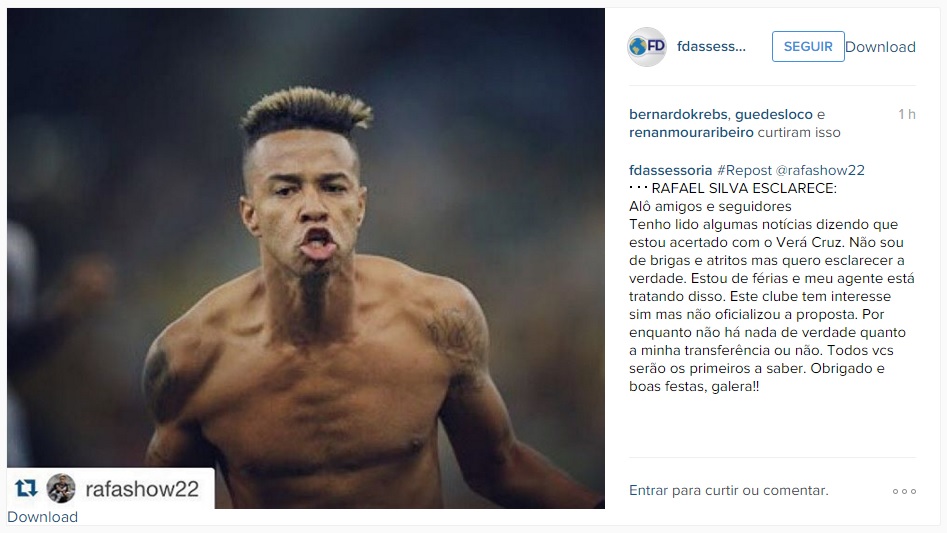Image resolution: width=947 pixels, height=533 pixels.
Task: Click the SEGUIR follow button
Action: click(x=808, y=46)
